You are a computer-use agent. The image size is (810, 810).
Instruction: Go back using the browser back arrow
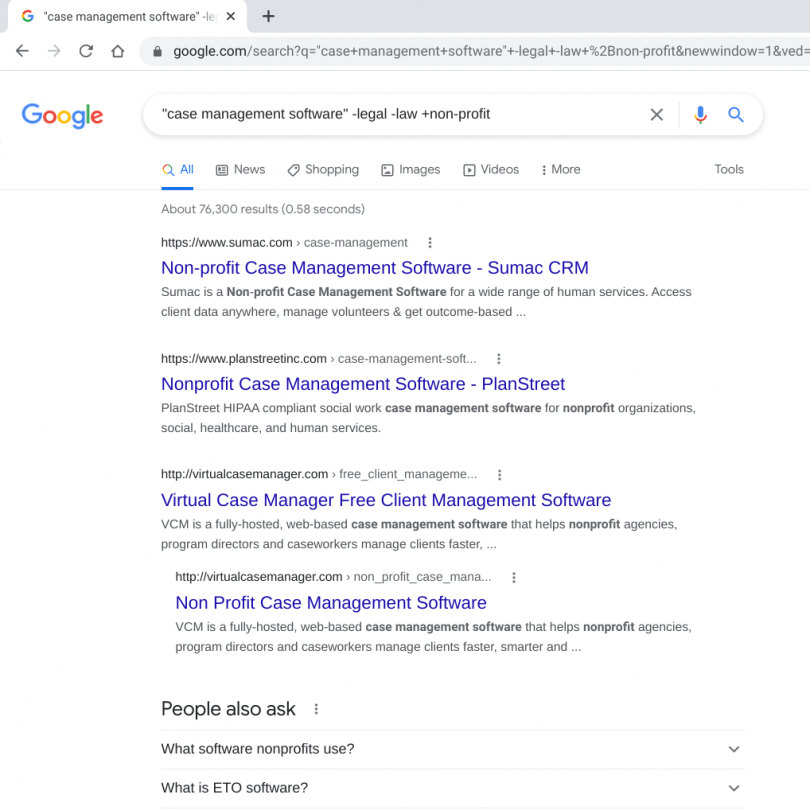tap(22, 51)
